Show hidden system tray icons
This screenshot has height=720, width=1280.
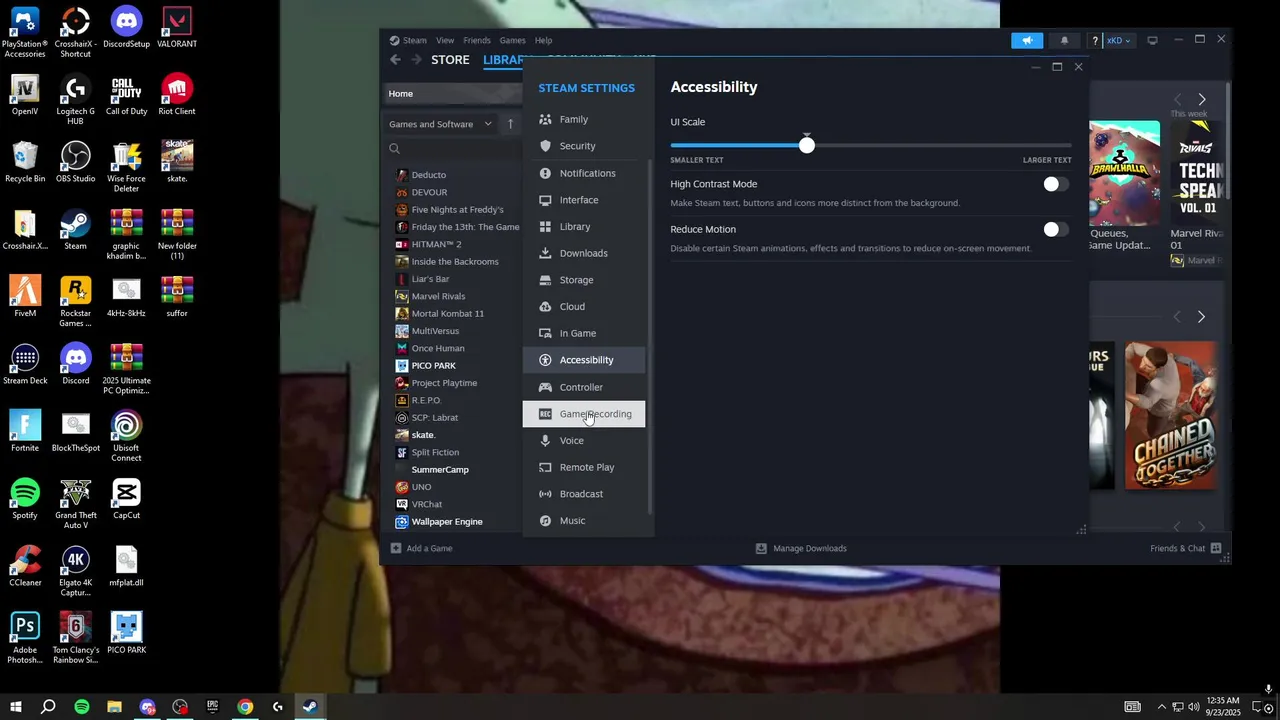click(x=1161, y=707)
